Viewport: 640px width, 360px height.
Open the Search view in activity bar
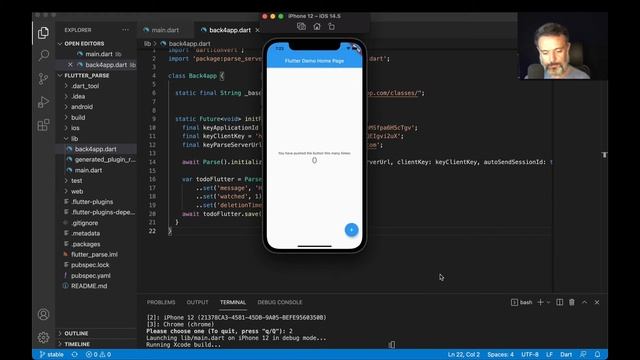click(x=43, y=55)
